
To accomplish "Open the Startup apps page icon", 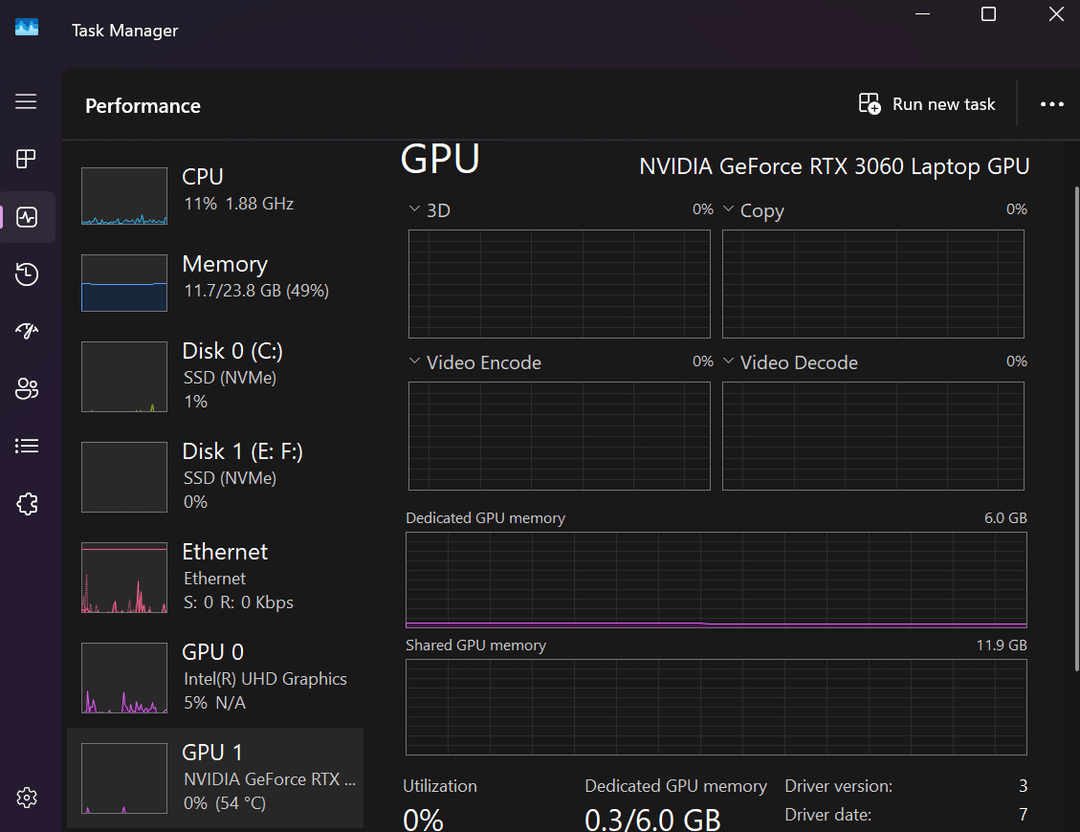I will coord(26,331).
